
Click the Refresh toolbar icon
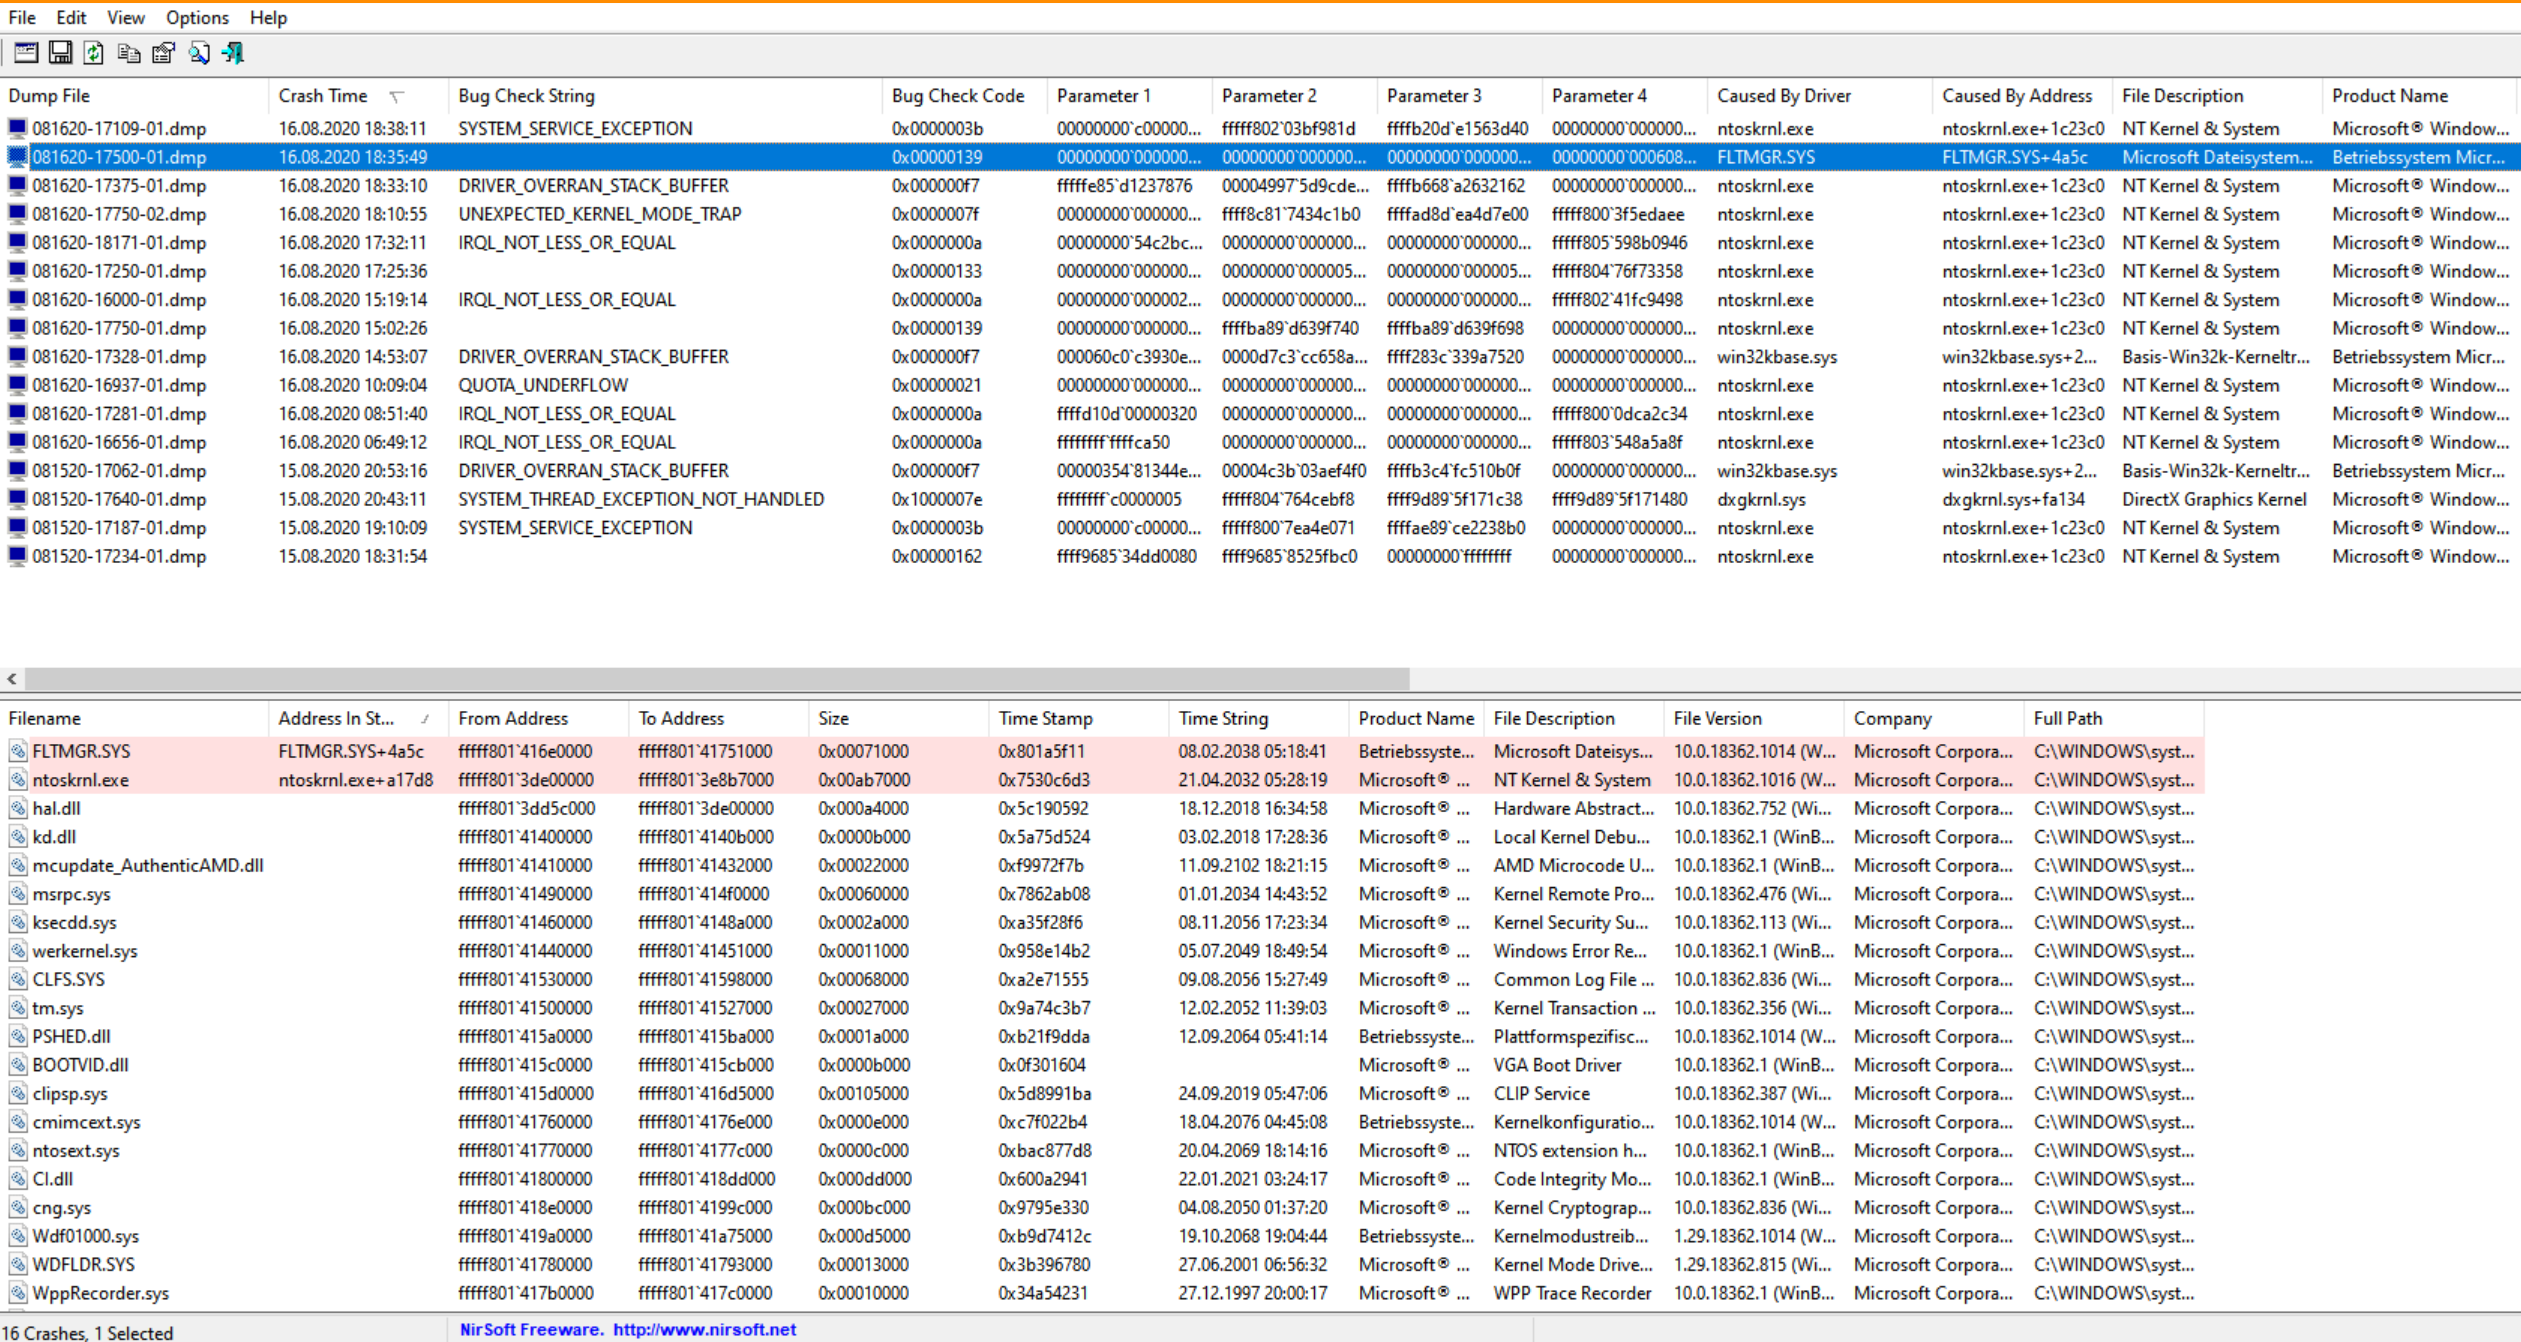pos(94,53)
